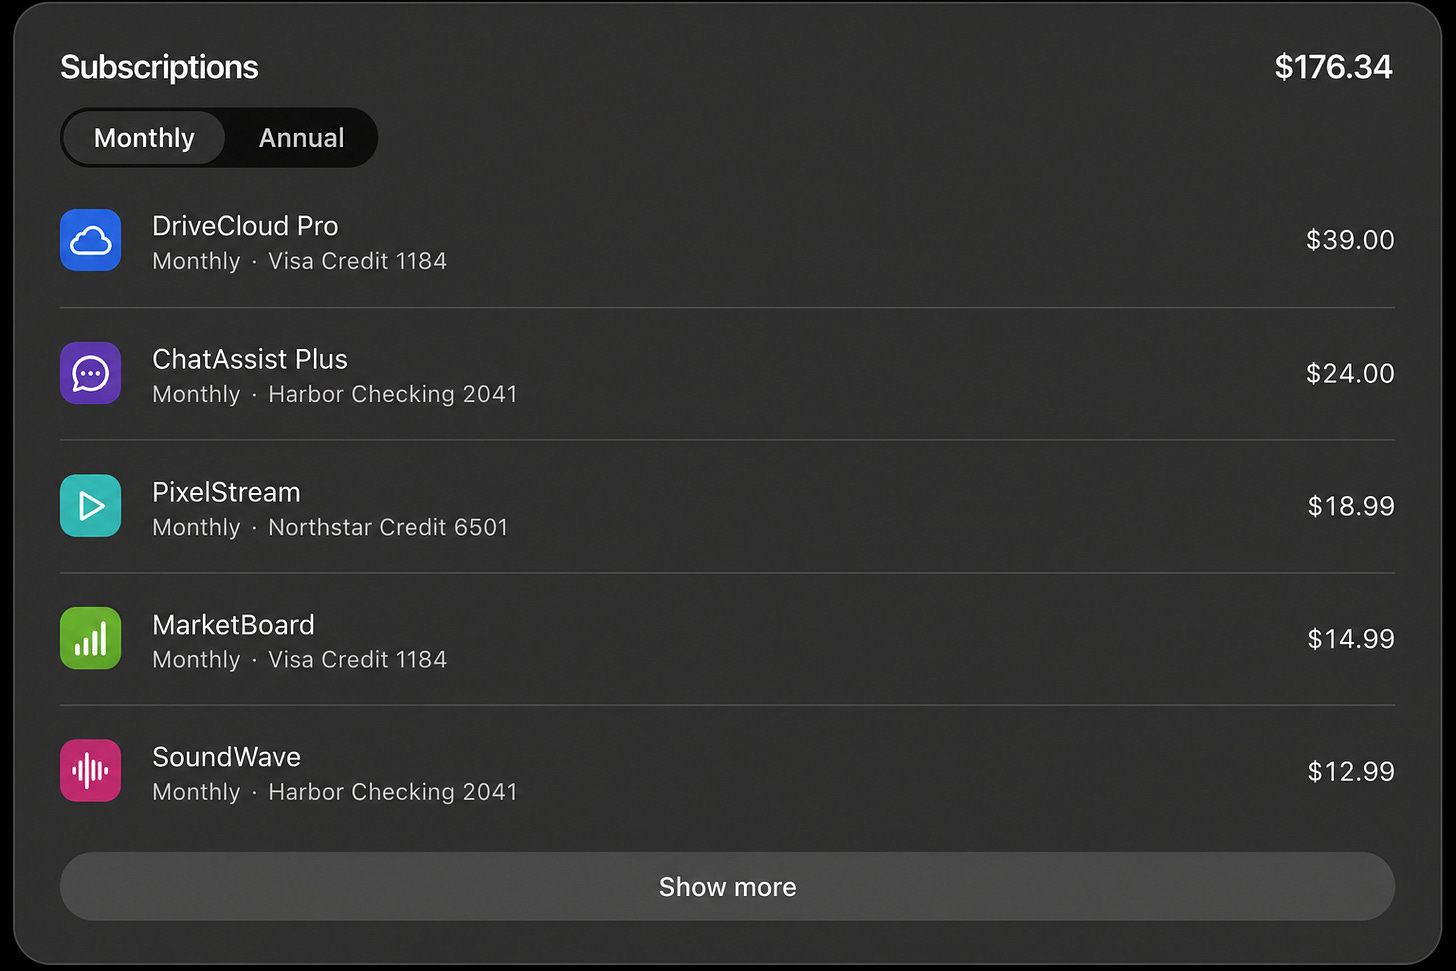Click the DriveCloud Pro cloud icon
This screenshot has width=1456, height=971.
[x=91, y=240]
